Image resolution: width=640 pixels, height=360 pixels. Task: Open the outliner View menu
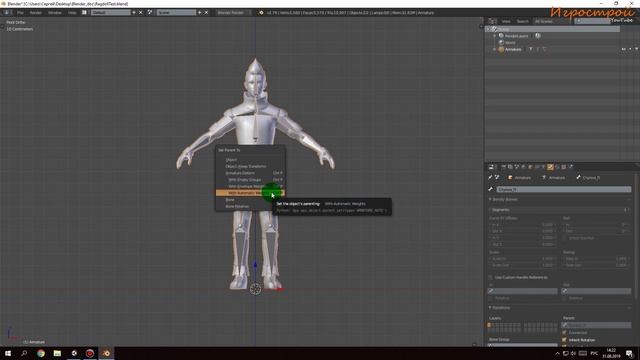[506, 21]
